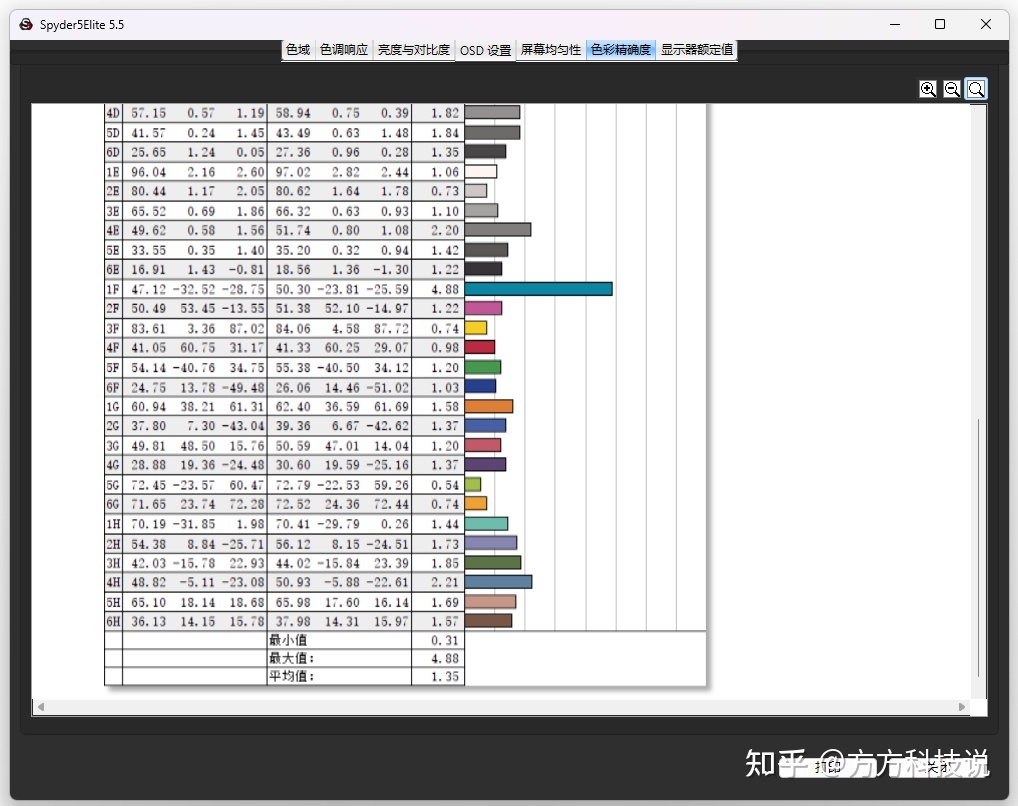Click the 打印 print button
This screenshot has width=1018, height=806.
pyautogui.click(x=827, y=767)
